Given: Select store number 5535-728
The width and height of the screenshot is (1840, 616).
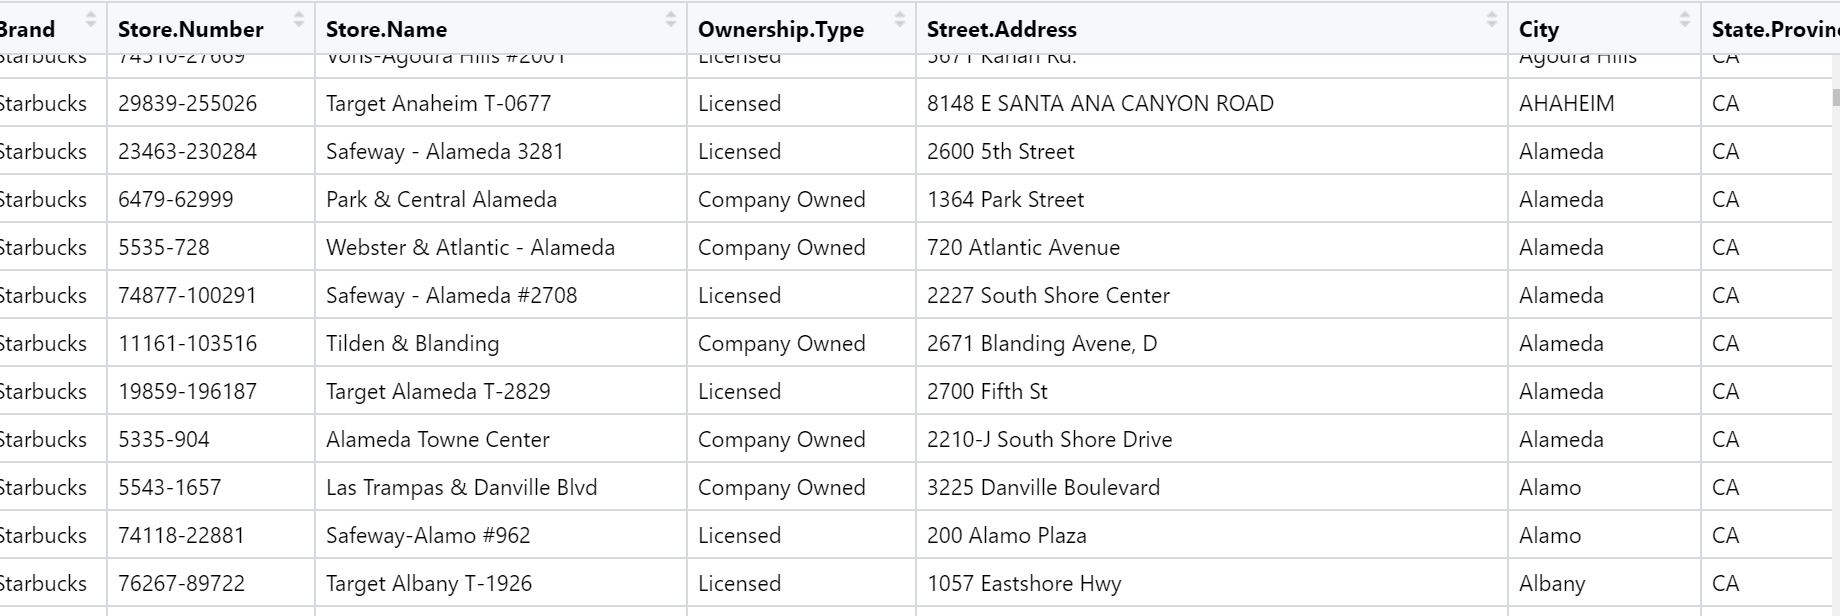Looking at the screenshot, I should [164, 247].
